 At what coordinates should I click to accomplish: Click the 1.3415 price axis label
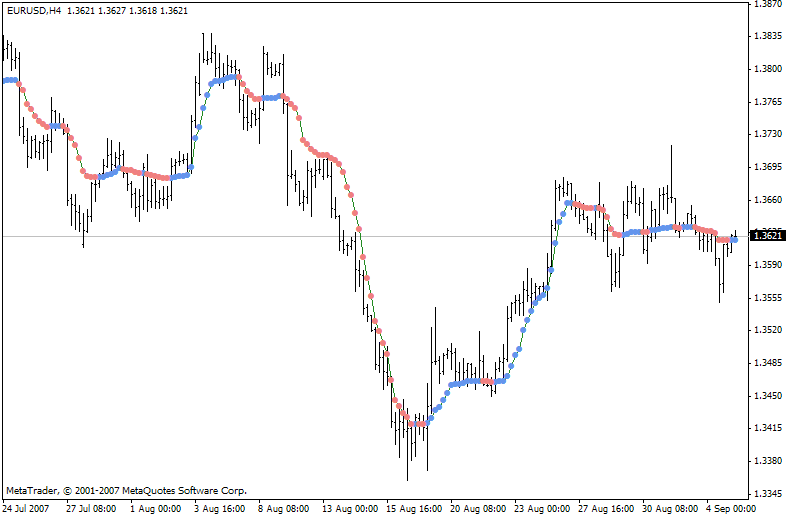tap(767, 428)
